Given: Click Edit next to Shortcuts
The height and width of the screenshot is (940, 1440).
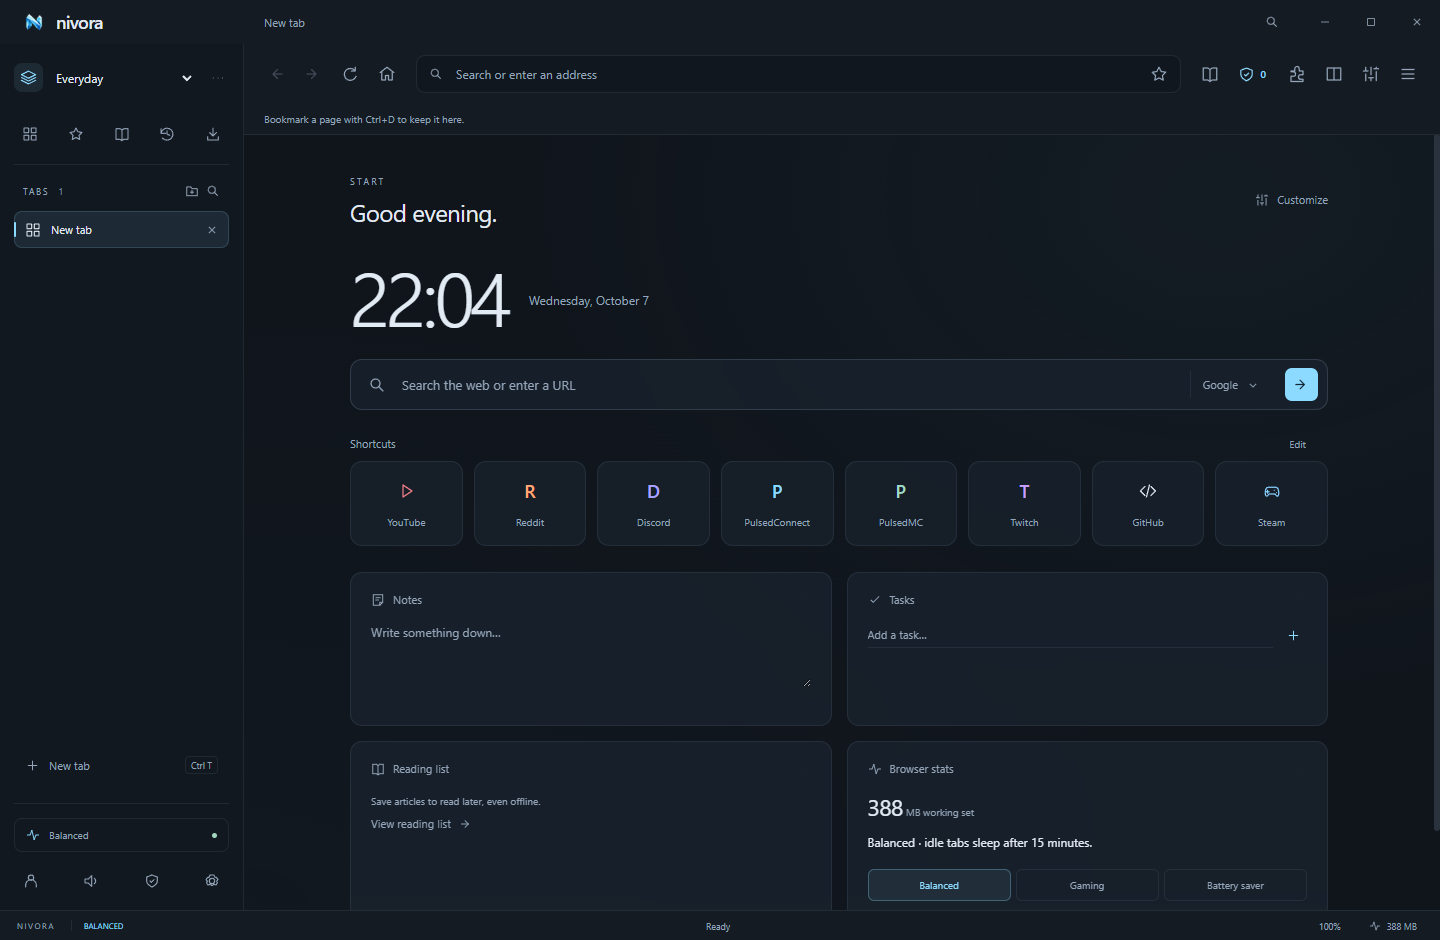Looking at the screenshot, I should click(x=1297, y=444).
